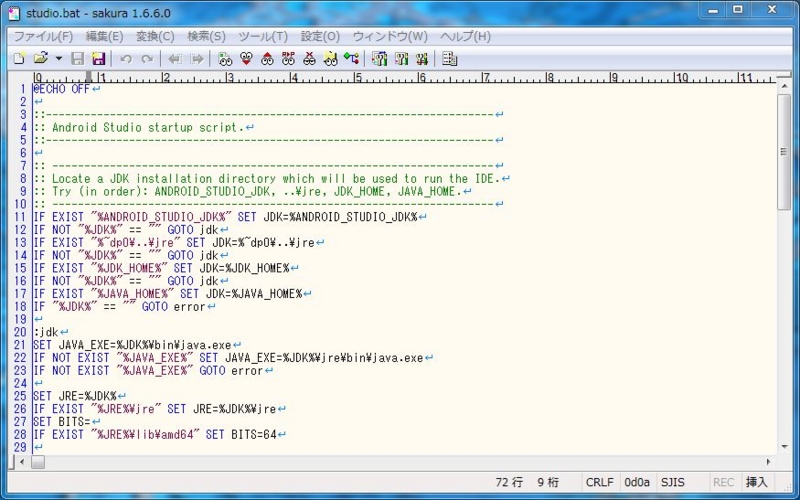This screenshot has width=800, height=500.
Task: Open the 編集(E) menu
Action: (105, 36)
